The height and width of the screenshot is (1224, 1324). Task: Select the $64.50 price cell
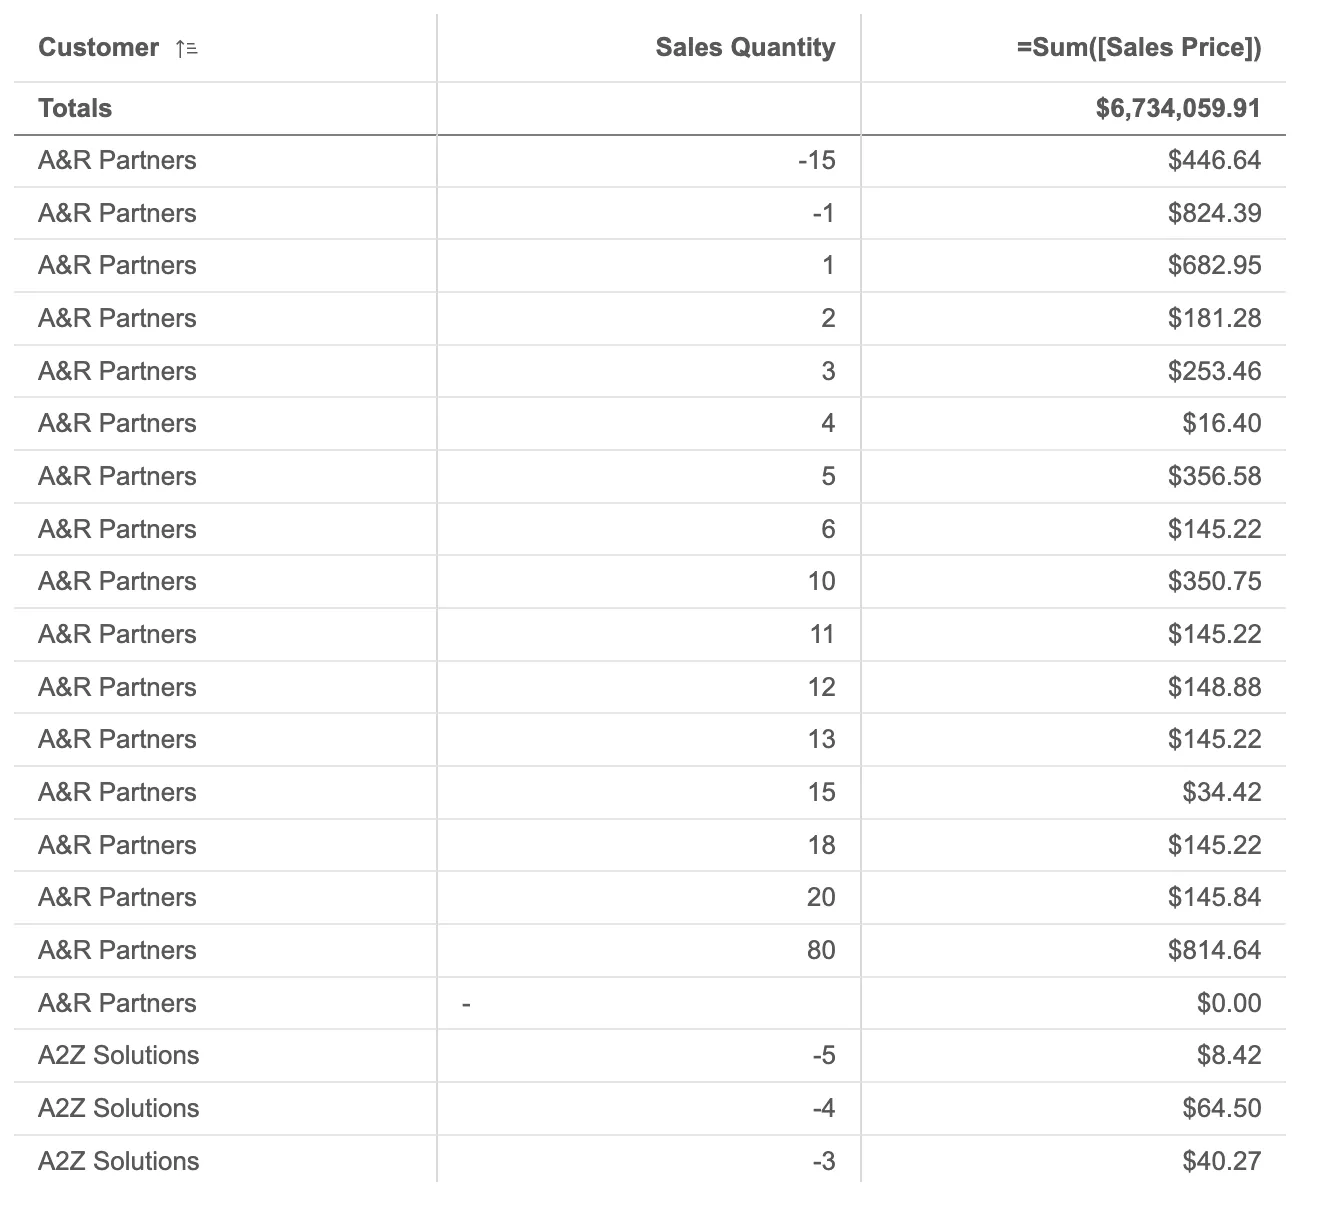tap(1221, 1108)
